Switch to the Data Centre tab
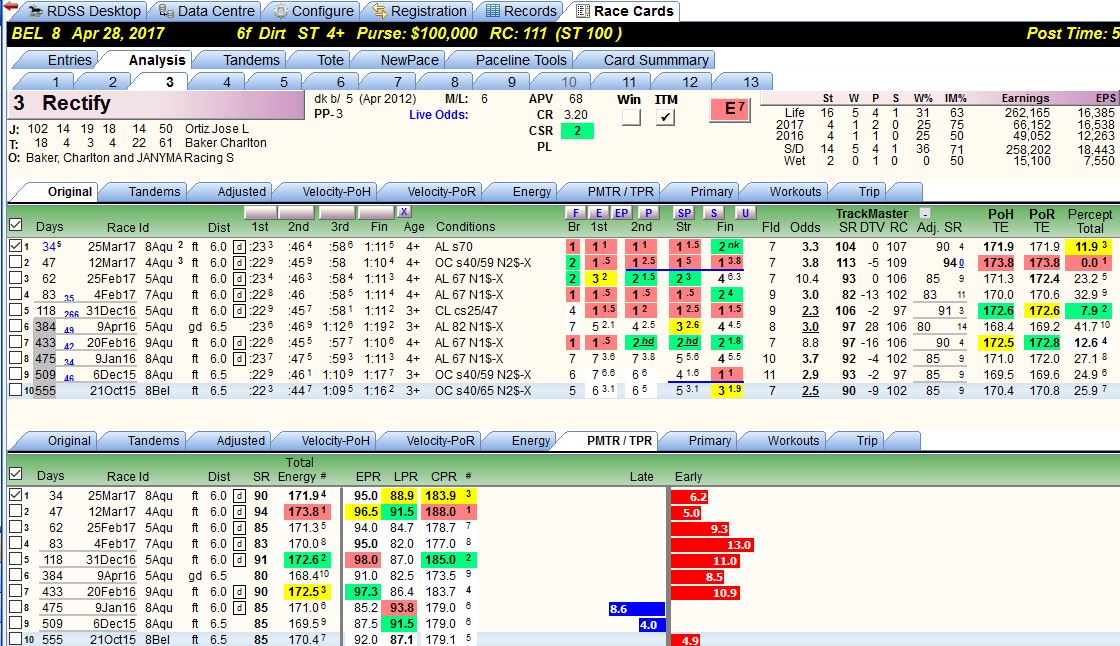Viewport: 1120px width, 646px height. tap(206, 11)
